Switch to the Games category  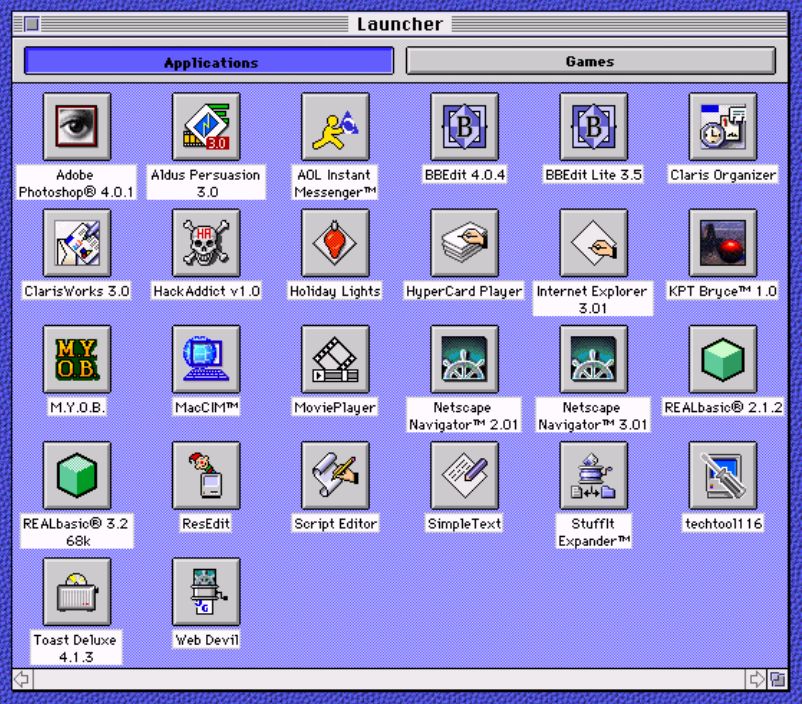point(591,61)
